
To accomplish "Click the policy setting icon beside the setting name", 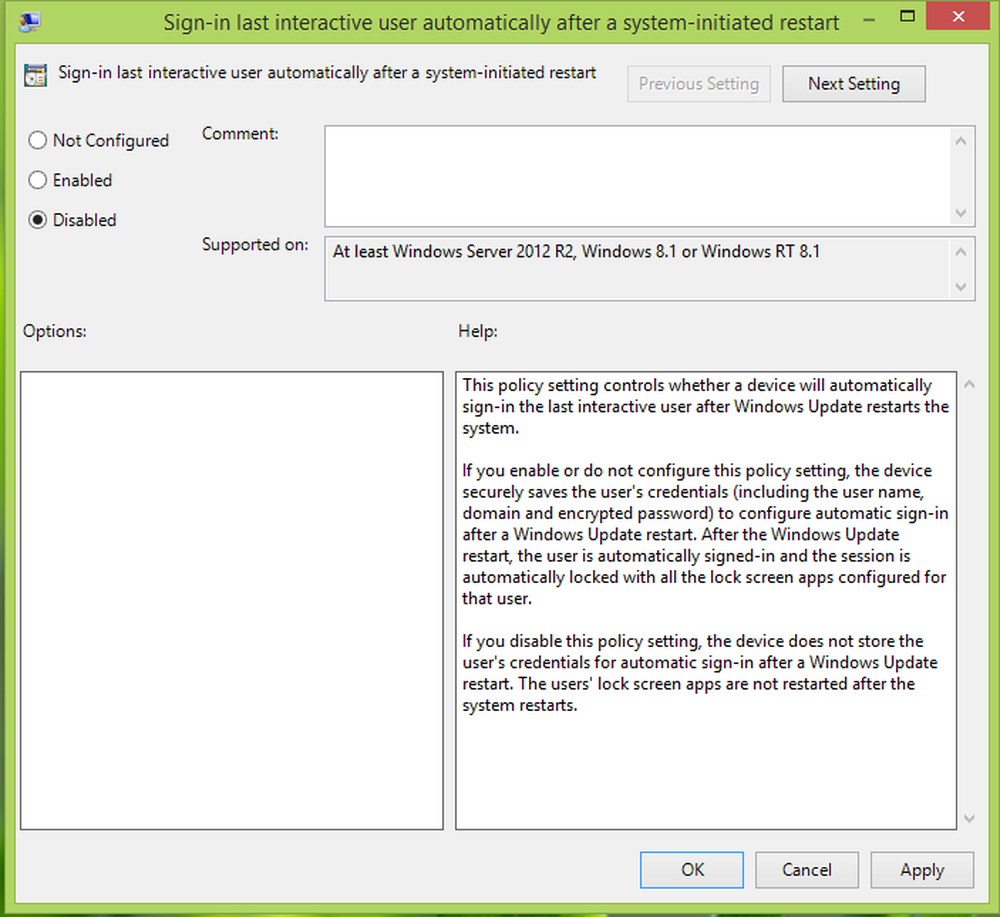I will 35,74.
